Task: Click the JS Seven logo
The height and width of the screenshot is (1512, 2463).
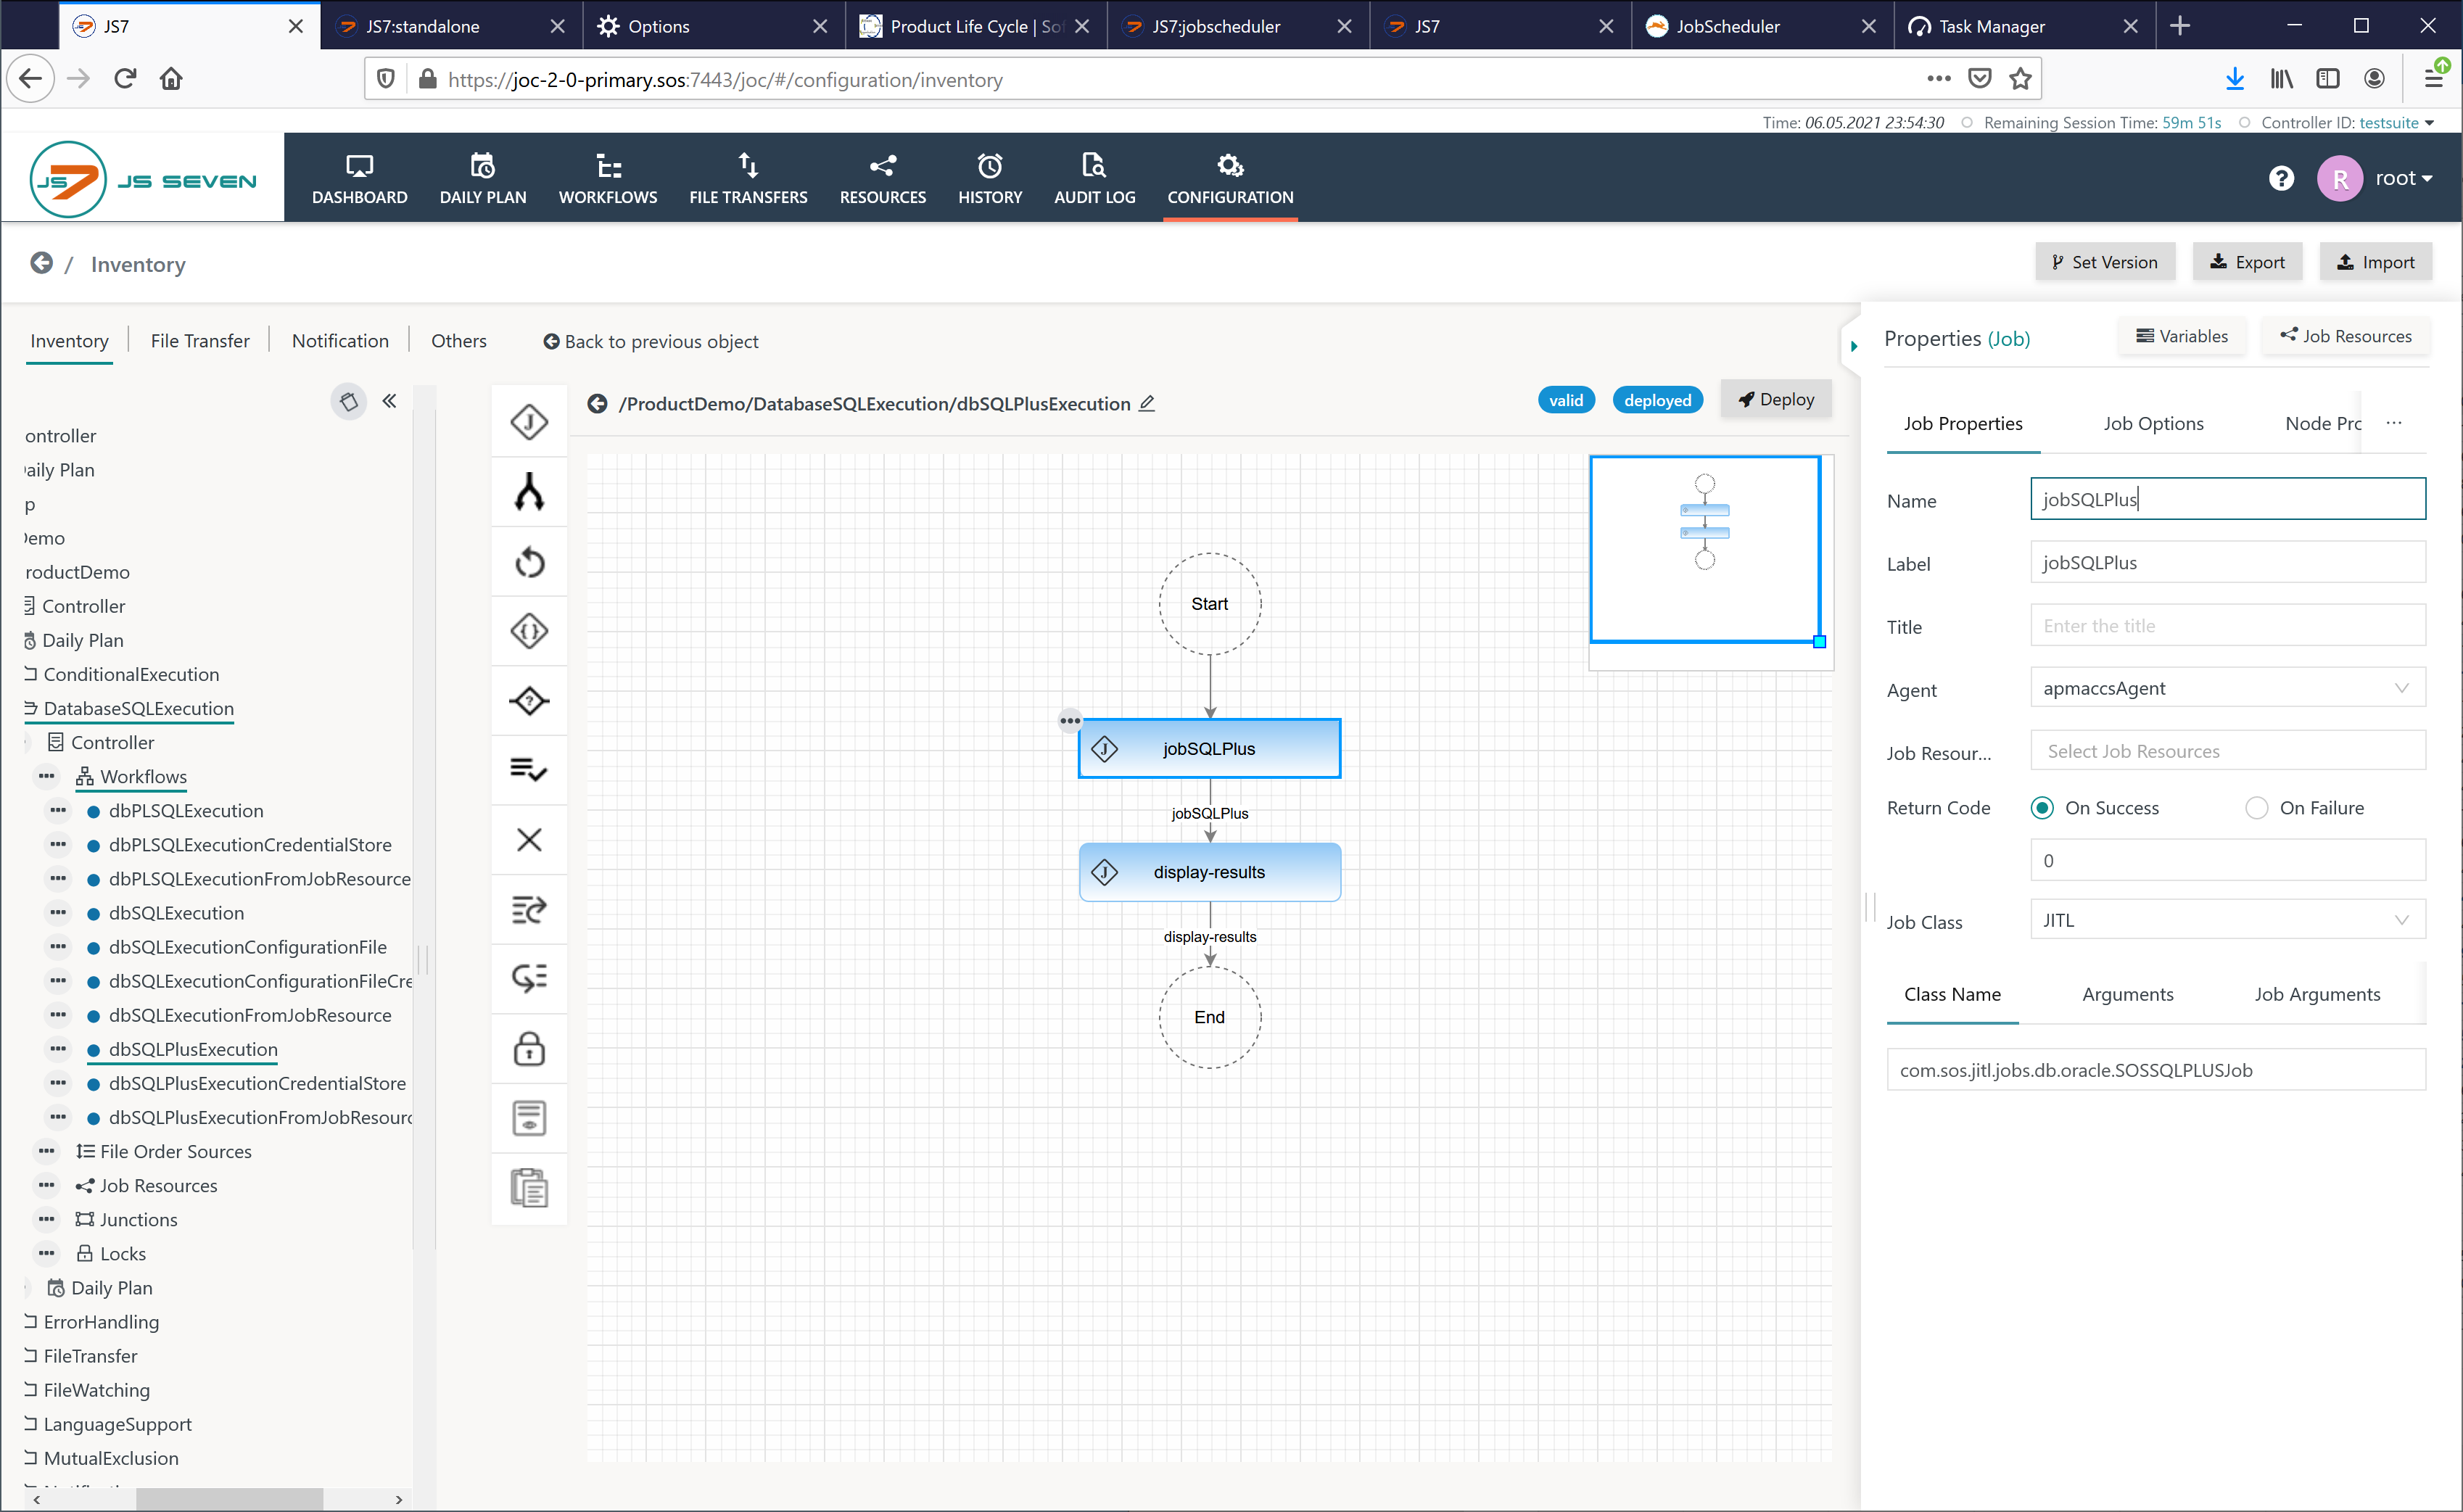Action: pos(143,180)
